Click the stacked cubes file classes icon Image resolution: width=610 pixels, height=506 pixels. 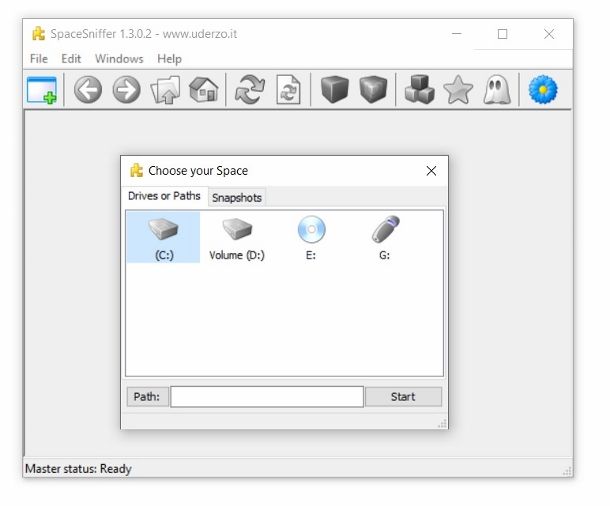[419, 90]
